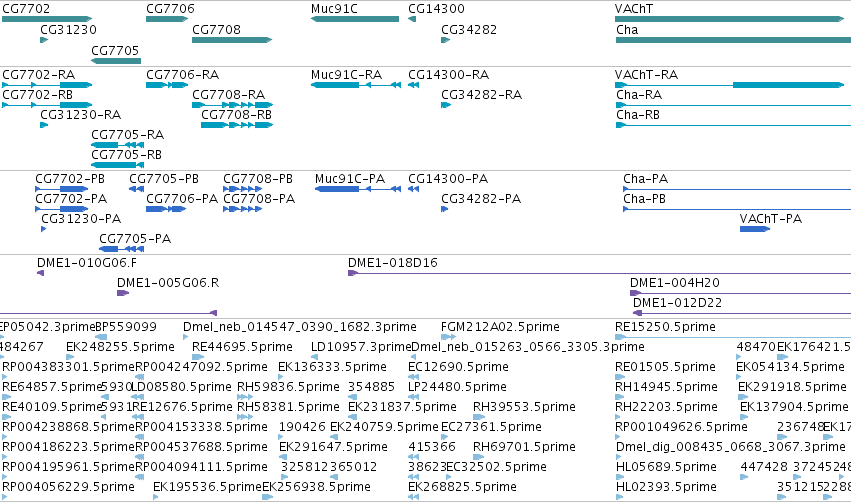Image resolution: width=851 pixels, height=502 pixels.
Task: Select the CG7708 gene feature
Action: [x=232, y=40]
